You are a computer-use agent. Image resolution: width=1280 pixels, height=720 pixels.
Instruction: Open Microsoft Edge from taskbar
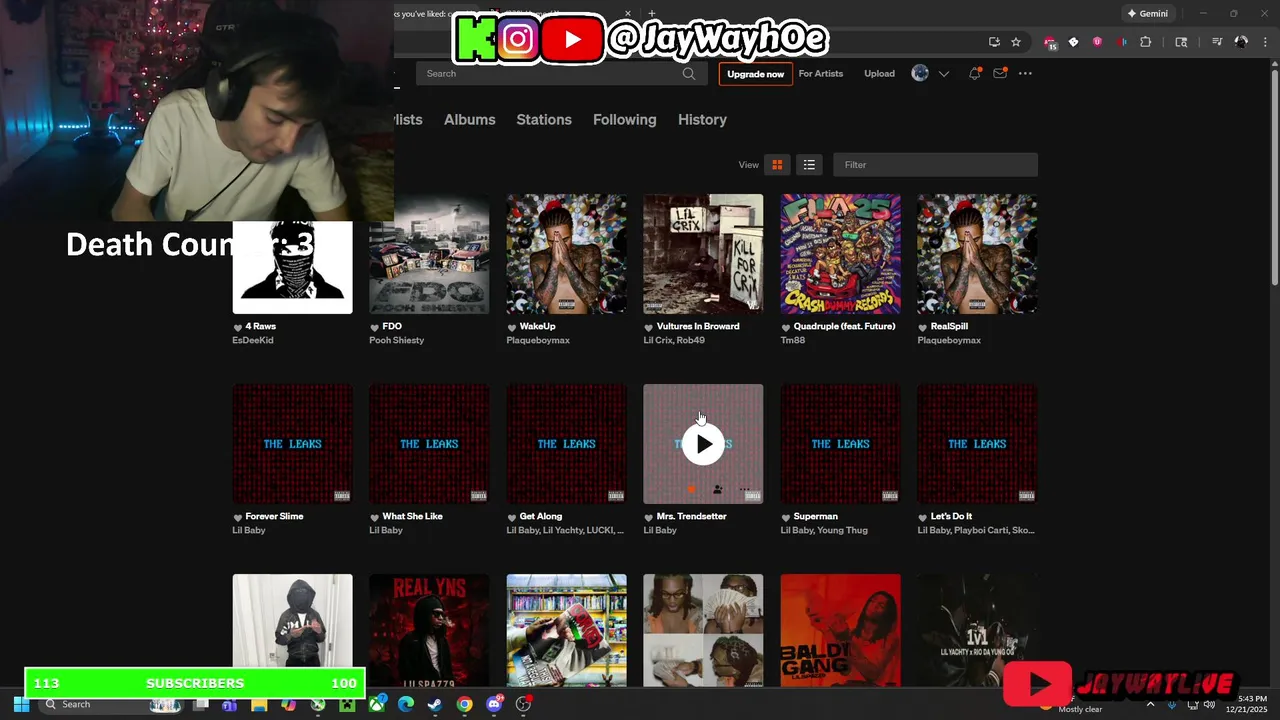click(405, 704)
